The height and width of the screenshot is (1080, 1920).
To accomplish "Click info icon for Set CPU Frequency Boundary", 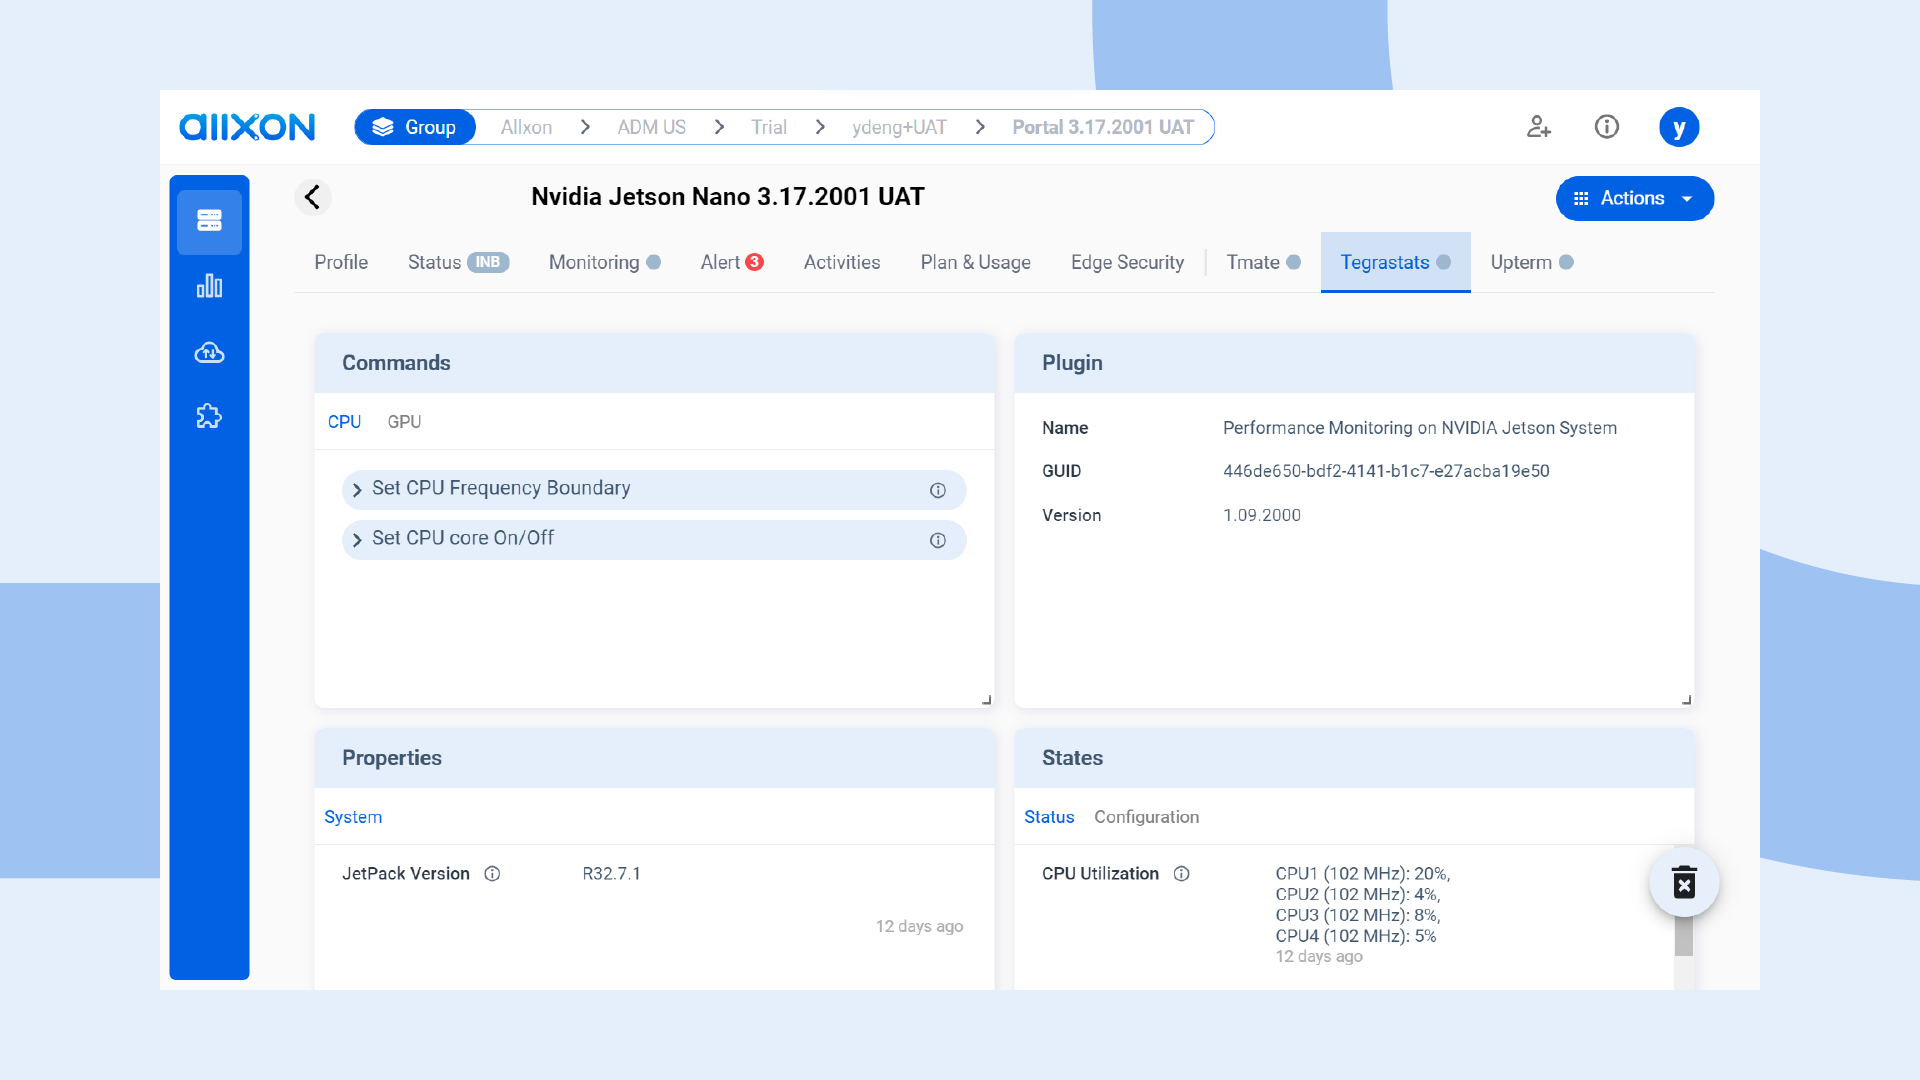I will (937, 490).
